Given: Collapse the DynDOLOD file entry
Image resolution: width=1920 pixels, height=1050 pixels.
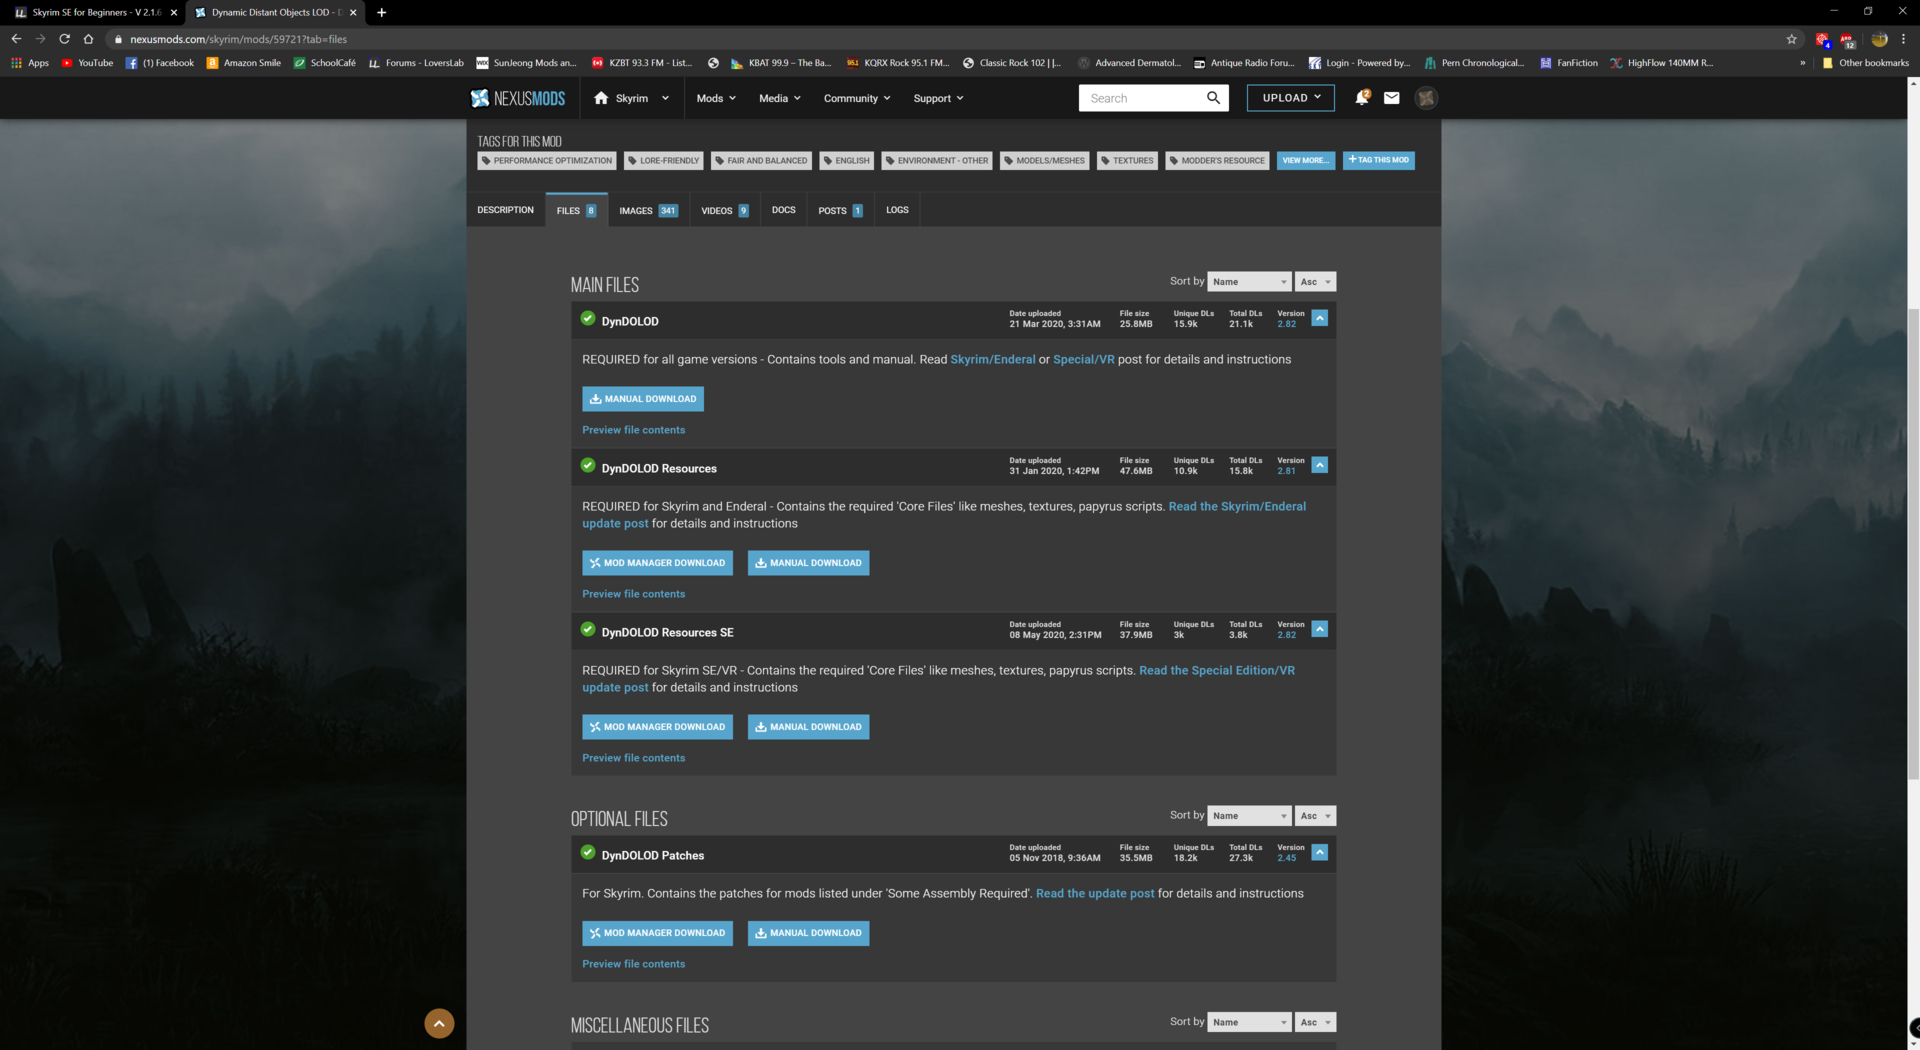Looking at the screenshot, I should point(1319,318).
